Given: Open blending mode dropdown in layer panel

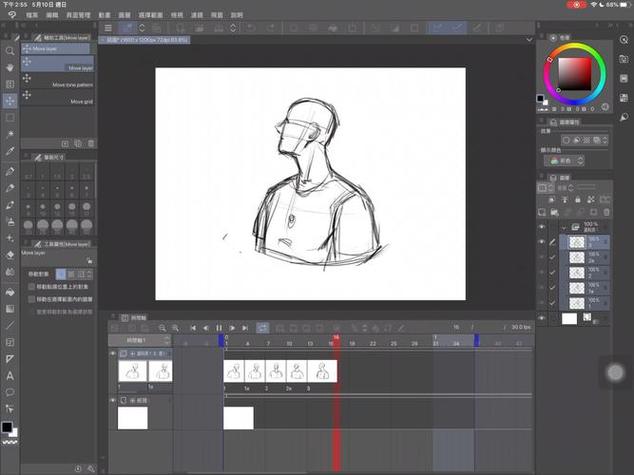Looking at the screenshot, I should (x=564, y=188).
